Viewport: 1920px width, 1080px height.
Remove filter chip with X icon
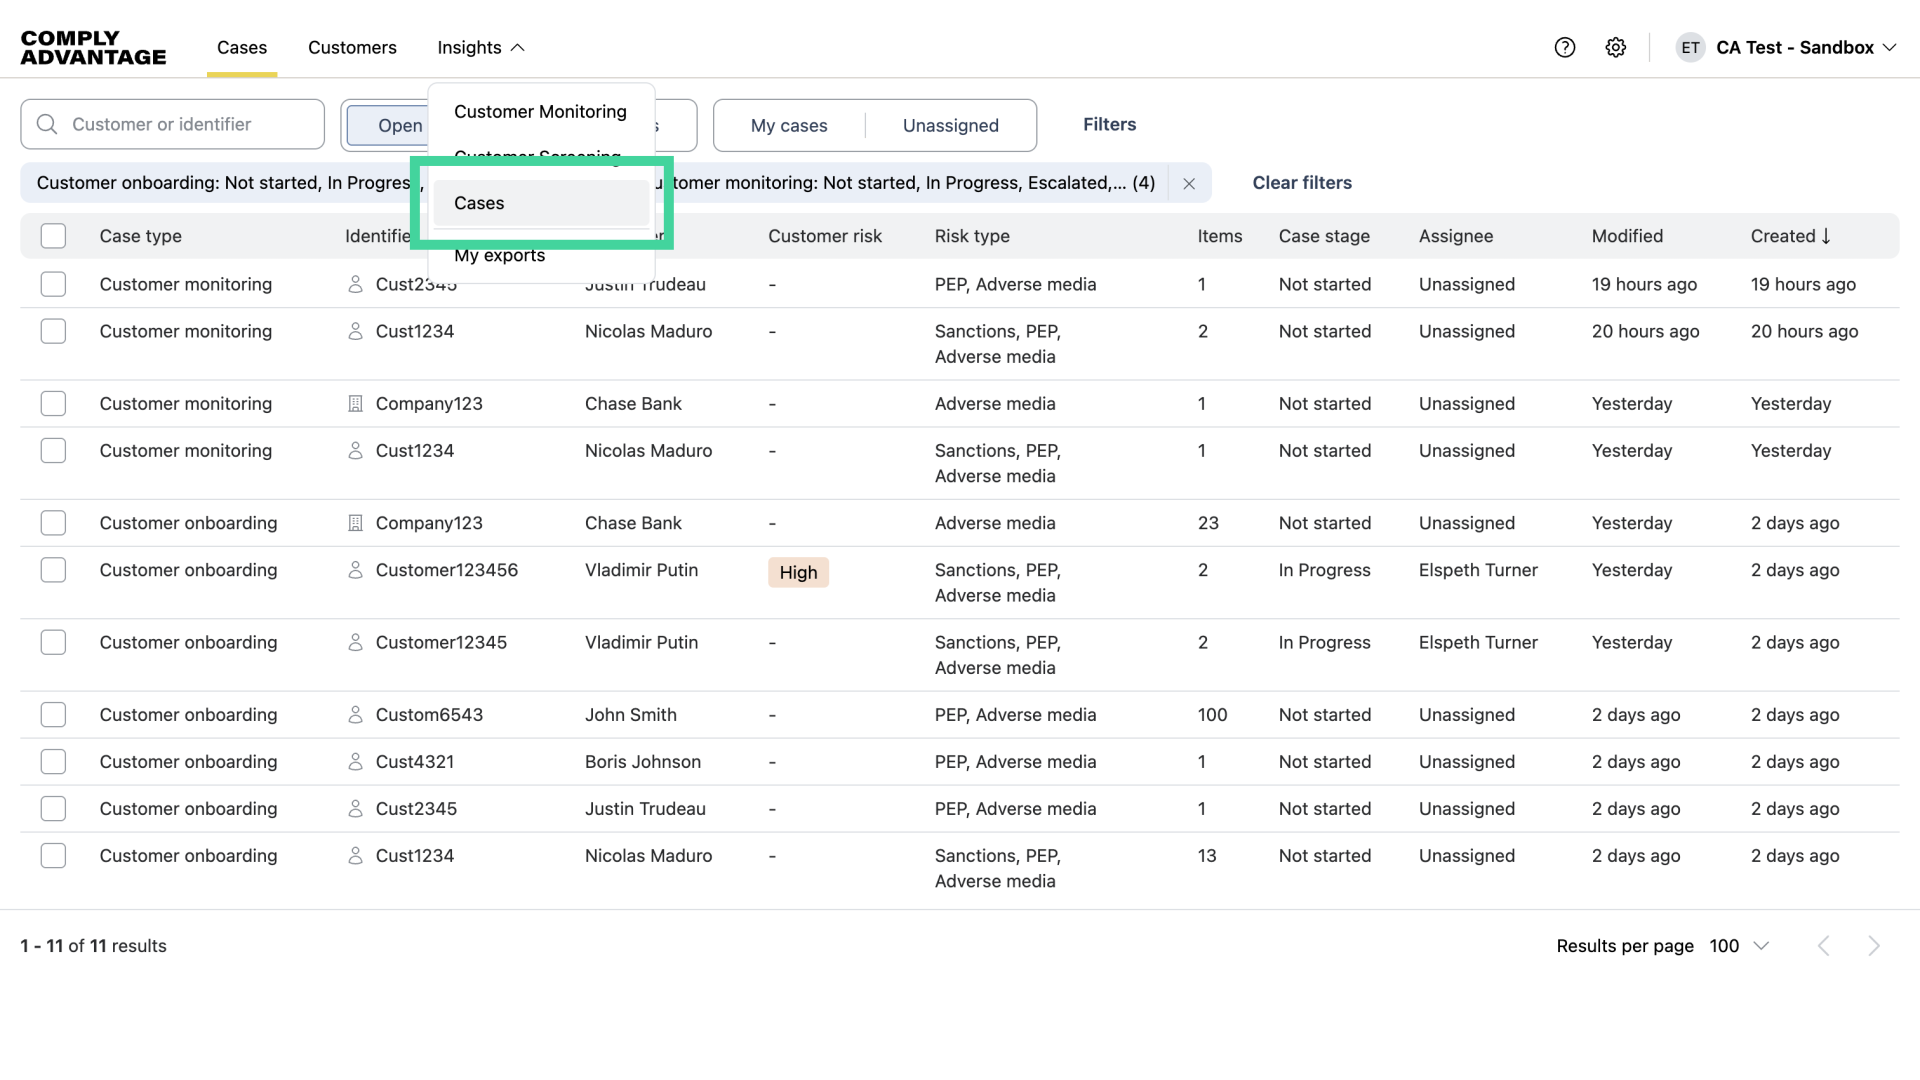pyautogui.click(x=1188, y=183)
